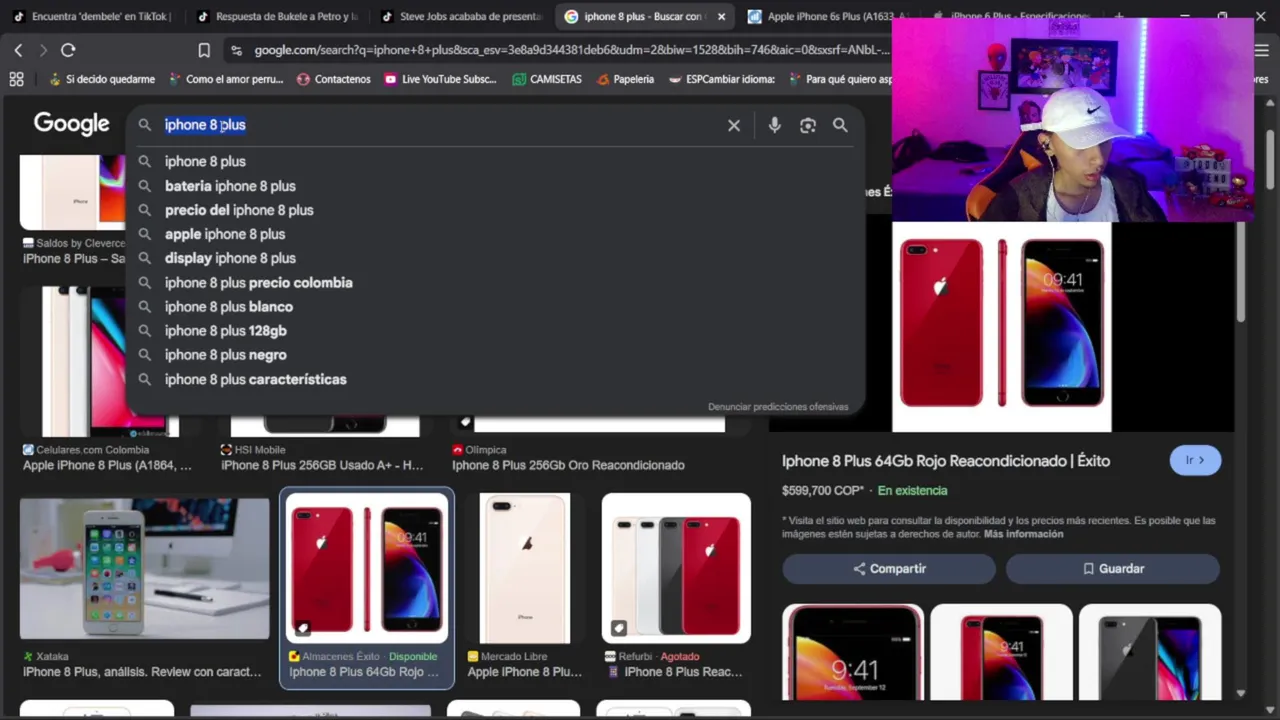The height and width of the screenshot is (720, 1280).
Task: Open 'Si decido quedarme' bookmark
Action: coord(100,79)
